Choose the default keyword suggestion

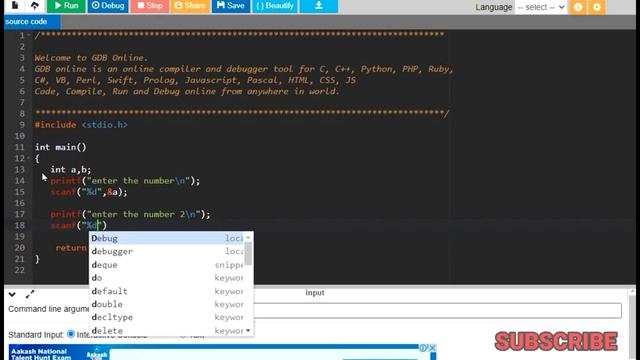point(167,291)
